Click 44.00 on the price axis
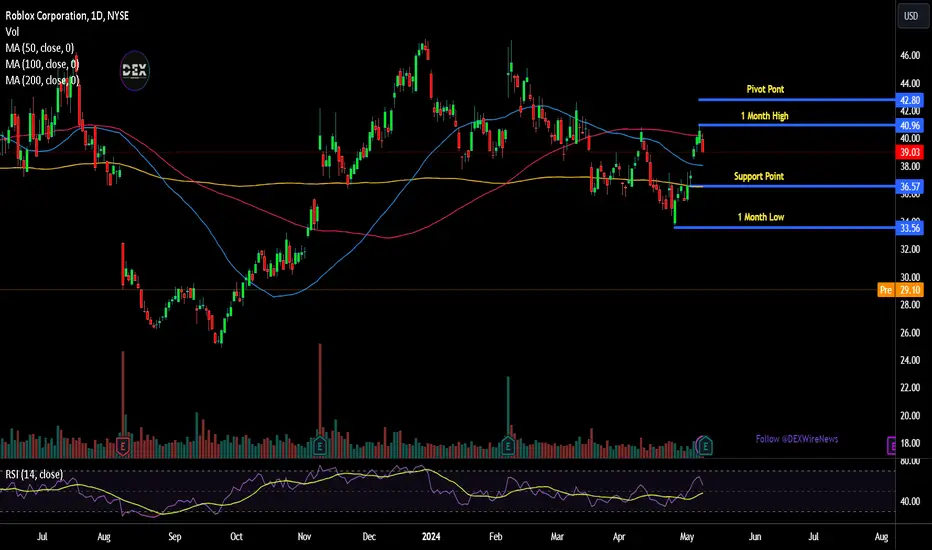The width and height of the screenshot is (932, 550). coord(910,83)
